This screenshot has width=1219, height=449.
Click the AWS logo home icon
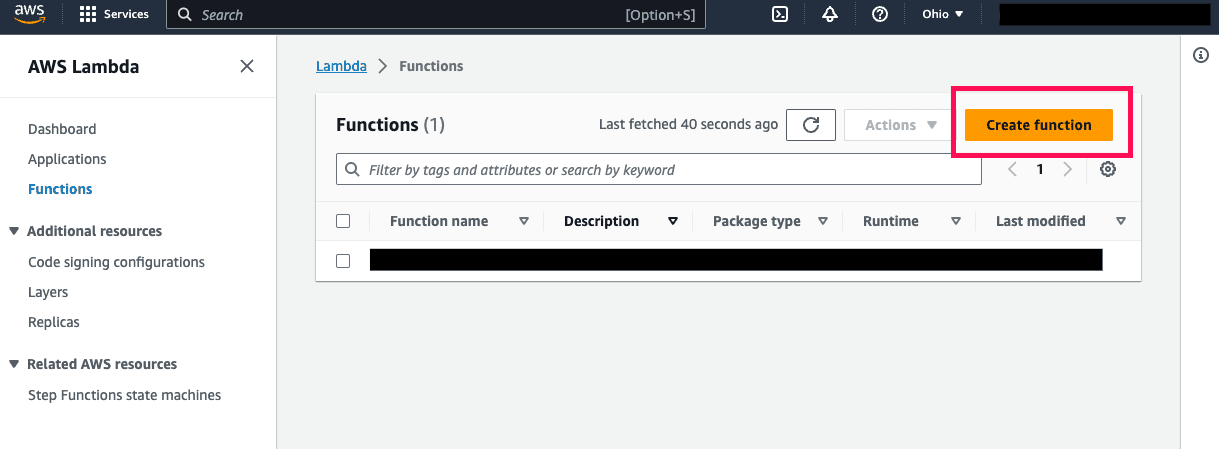30,14
